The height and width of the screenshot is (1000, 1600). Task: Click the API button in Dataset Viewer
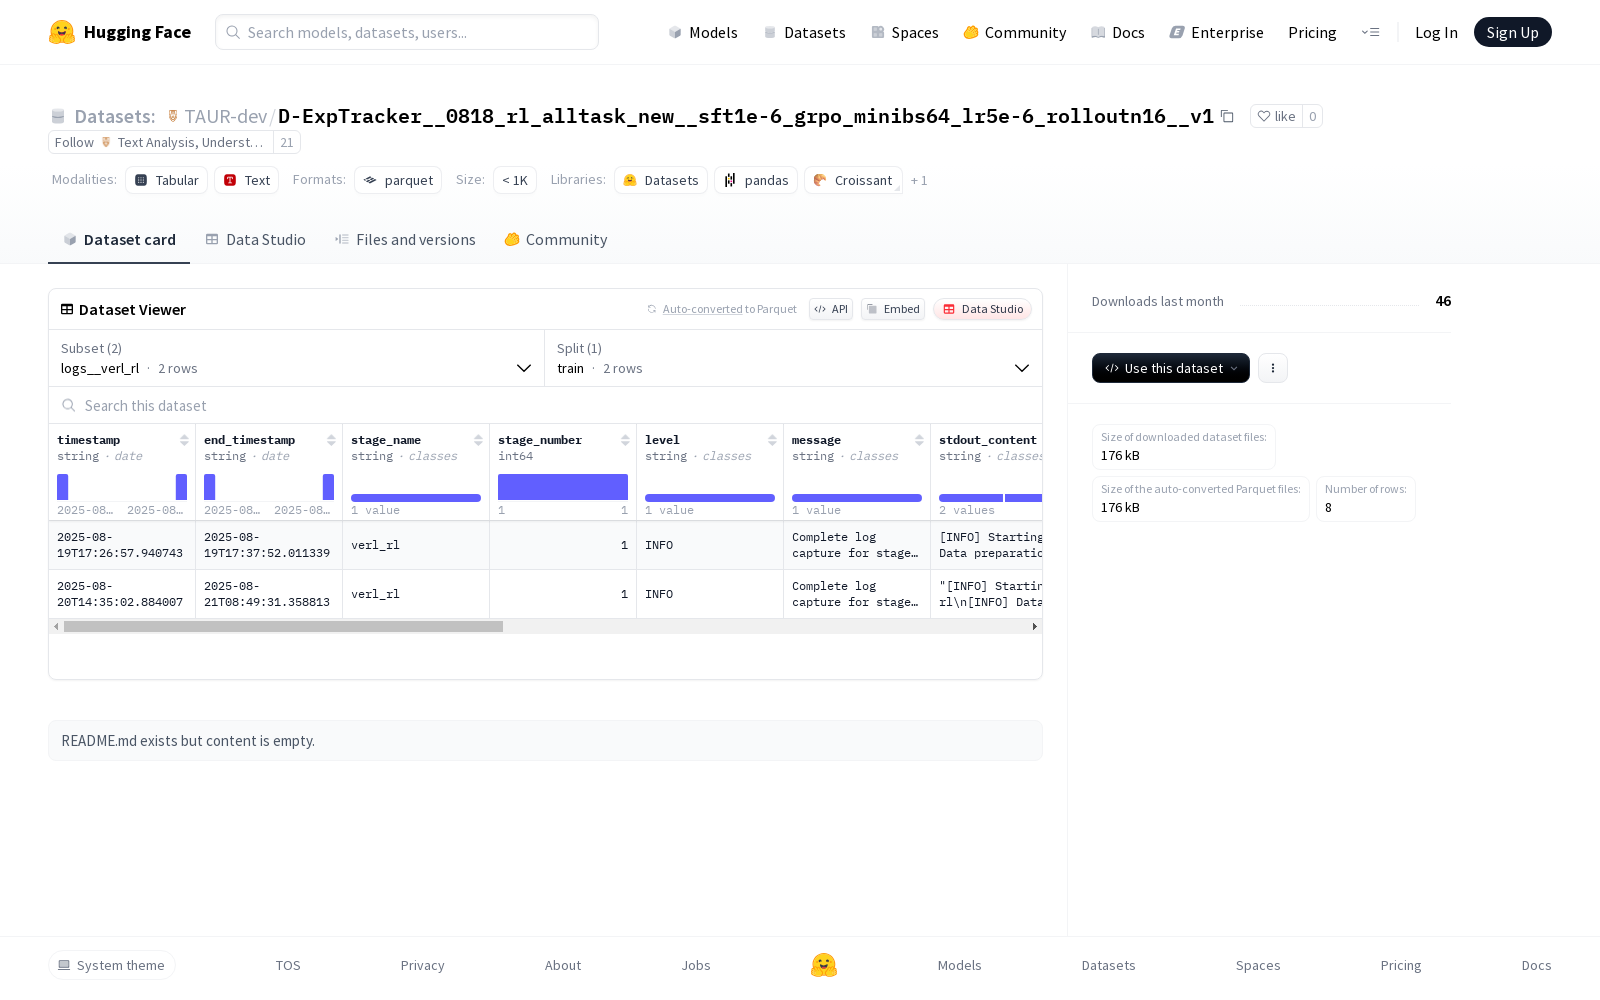click(x=831, y=309)
